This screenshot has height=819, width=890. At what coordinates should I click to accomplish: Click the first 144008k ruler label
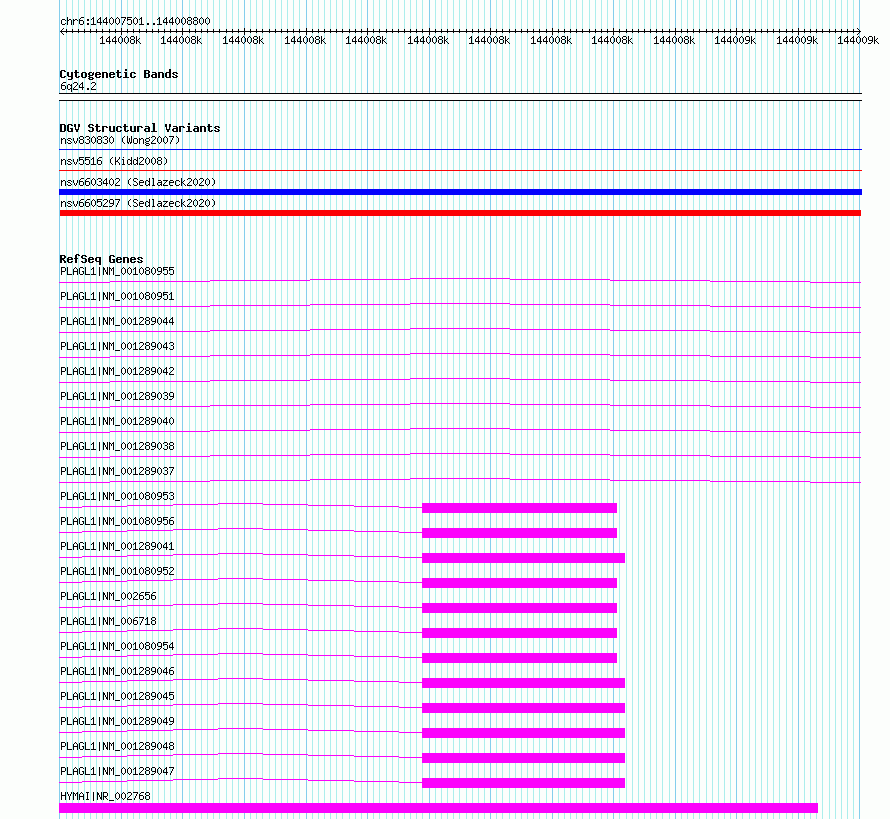[x=120, y=40]
